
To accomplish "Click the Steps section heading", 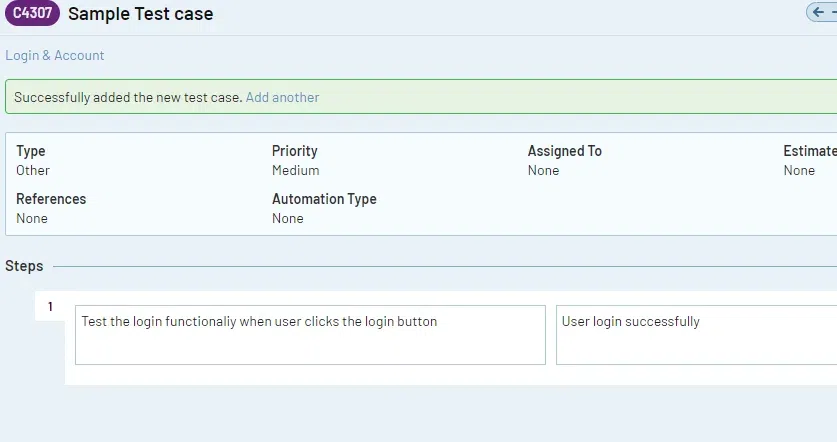I will point(24,266).
